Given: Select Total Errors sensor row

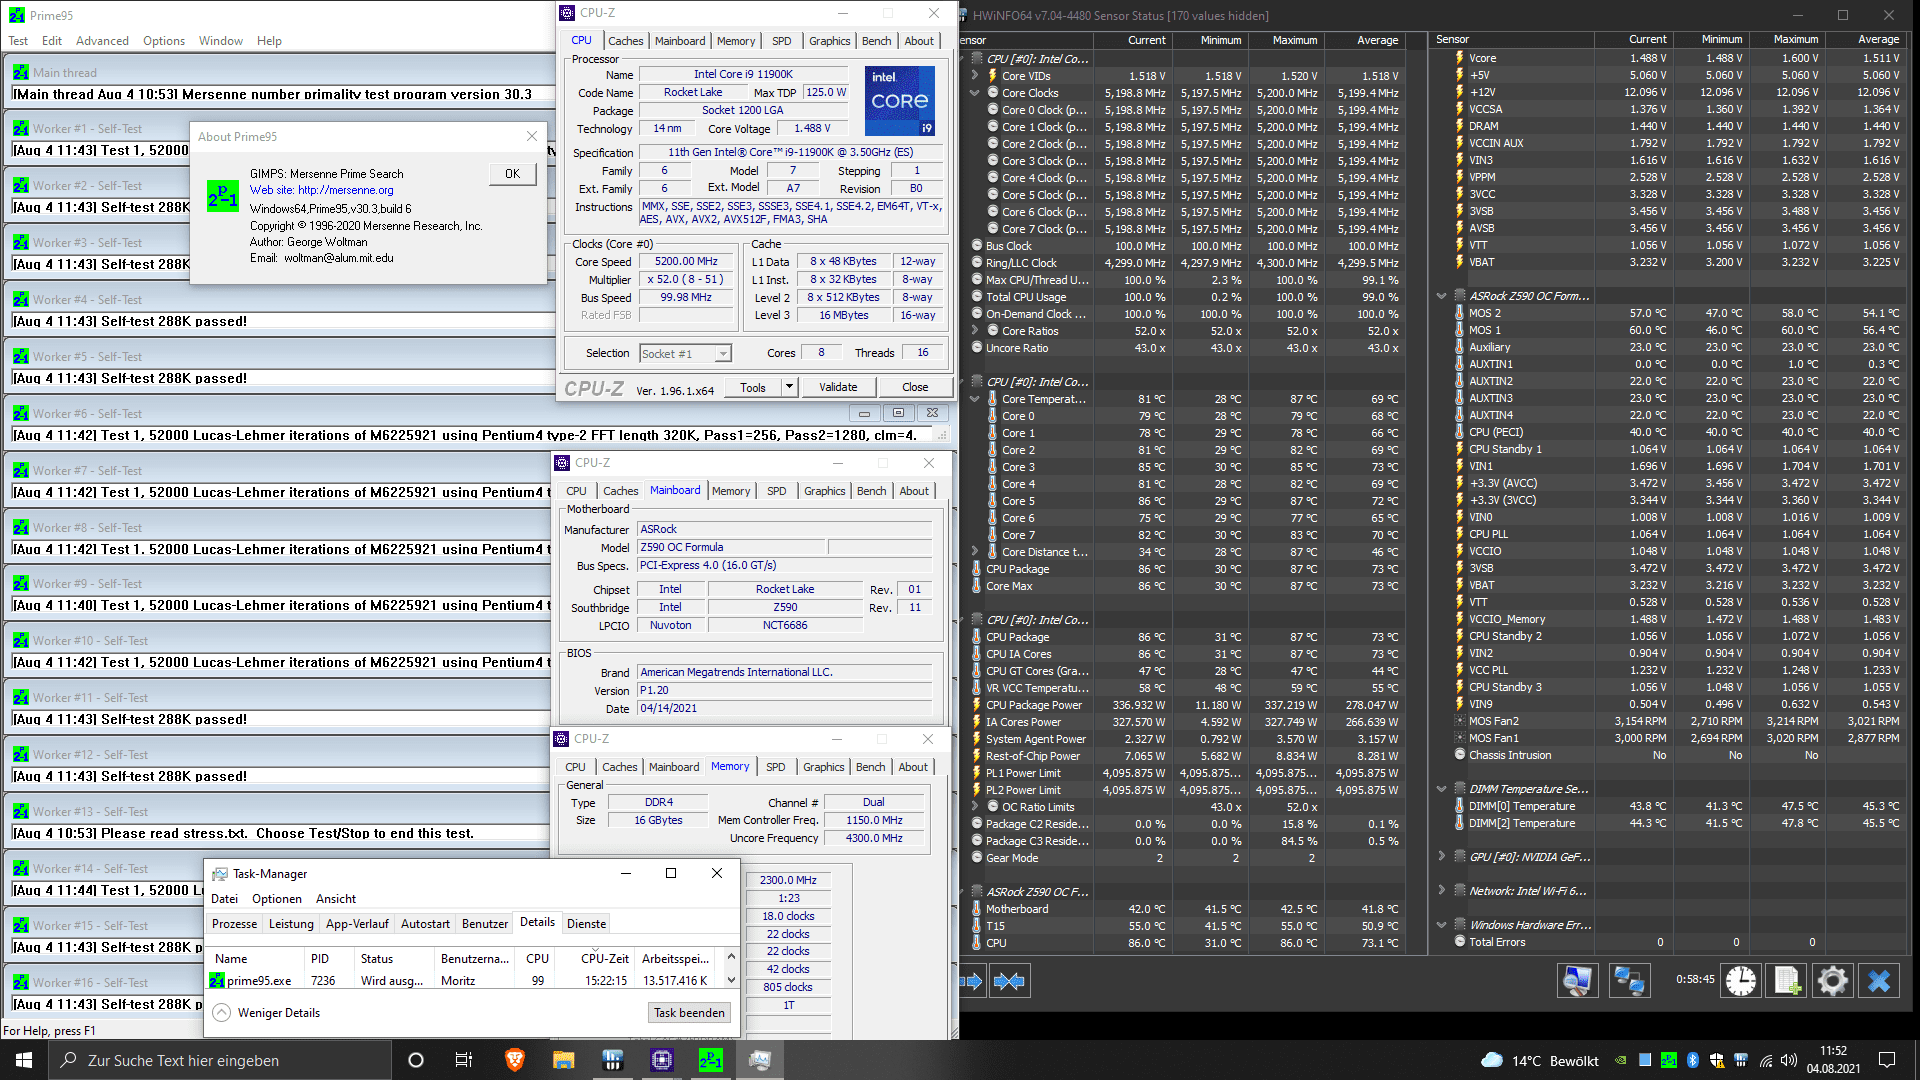Looking at the screenshot, I should tap(1678, 942).
